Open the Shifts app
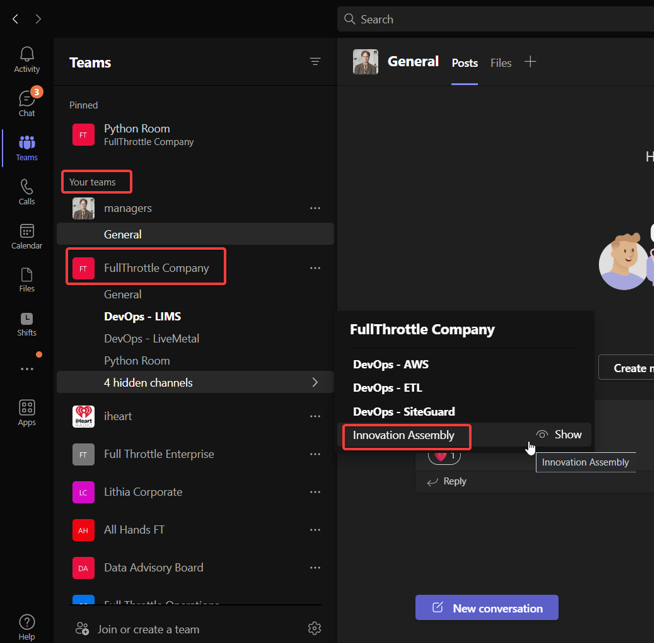Screen dimensions: 654x643 click(x=27, y=324)
